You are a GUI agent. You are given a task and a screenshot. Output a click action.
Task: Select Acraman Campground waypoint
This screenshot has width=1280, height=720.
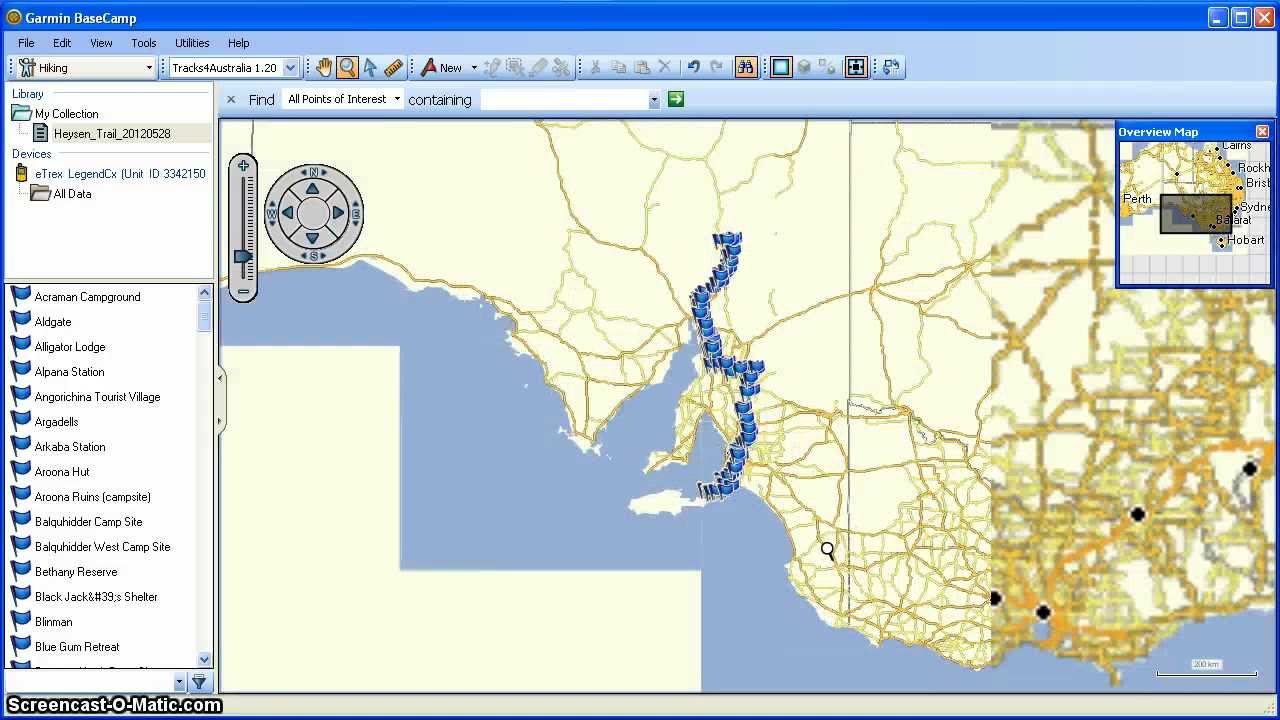pyautogui.click(x=87, y=297)
